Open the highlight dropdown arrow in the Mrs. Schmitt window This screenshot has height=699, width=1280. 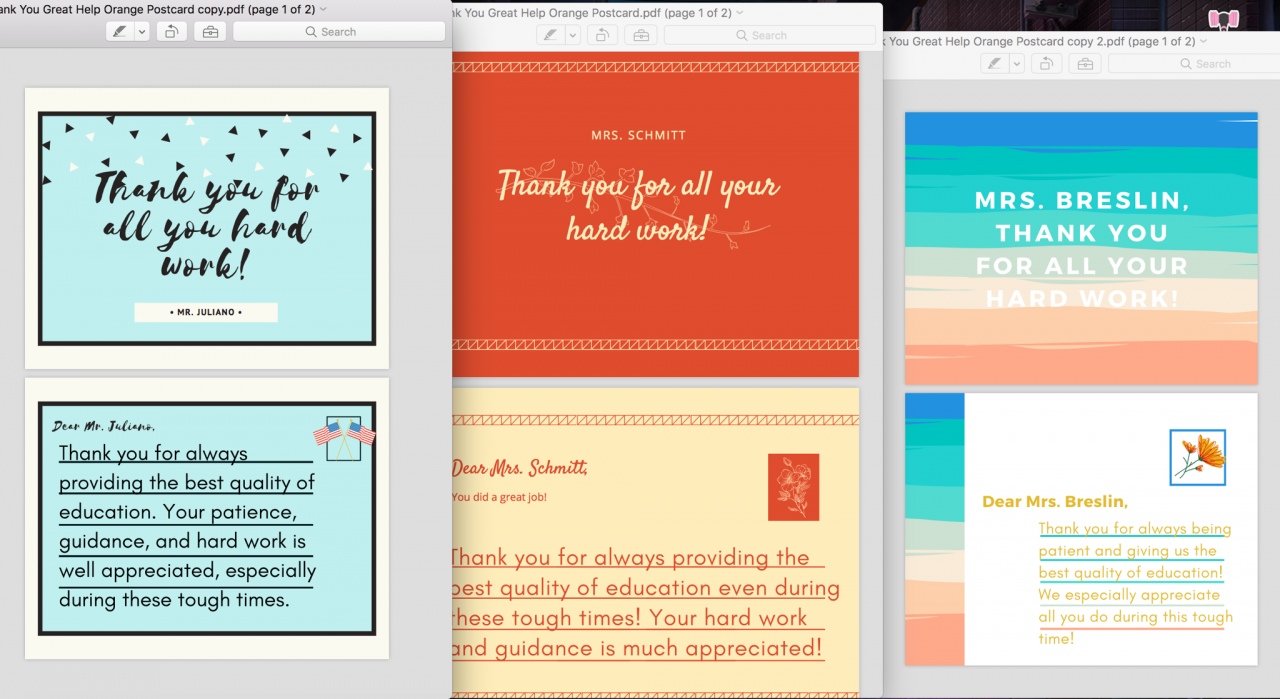(573, 35)
